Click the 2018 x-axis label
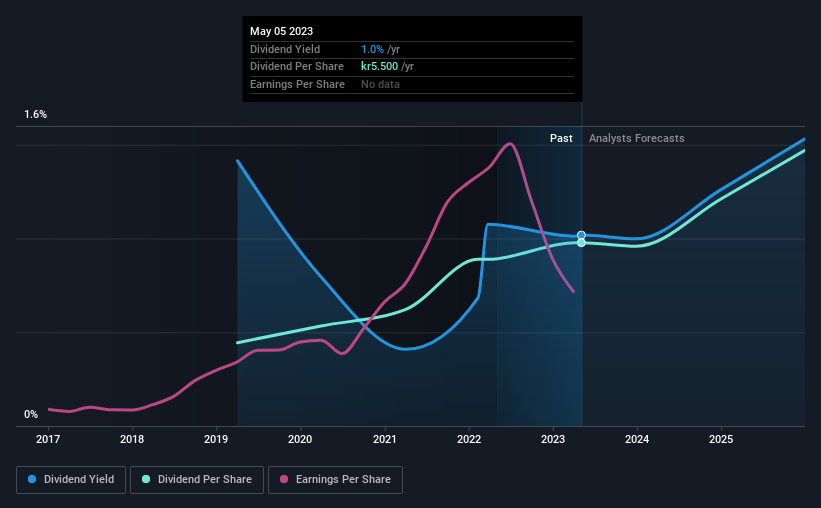Screen dimensions: 821x508 coord(132,439)
